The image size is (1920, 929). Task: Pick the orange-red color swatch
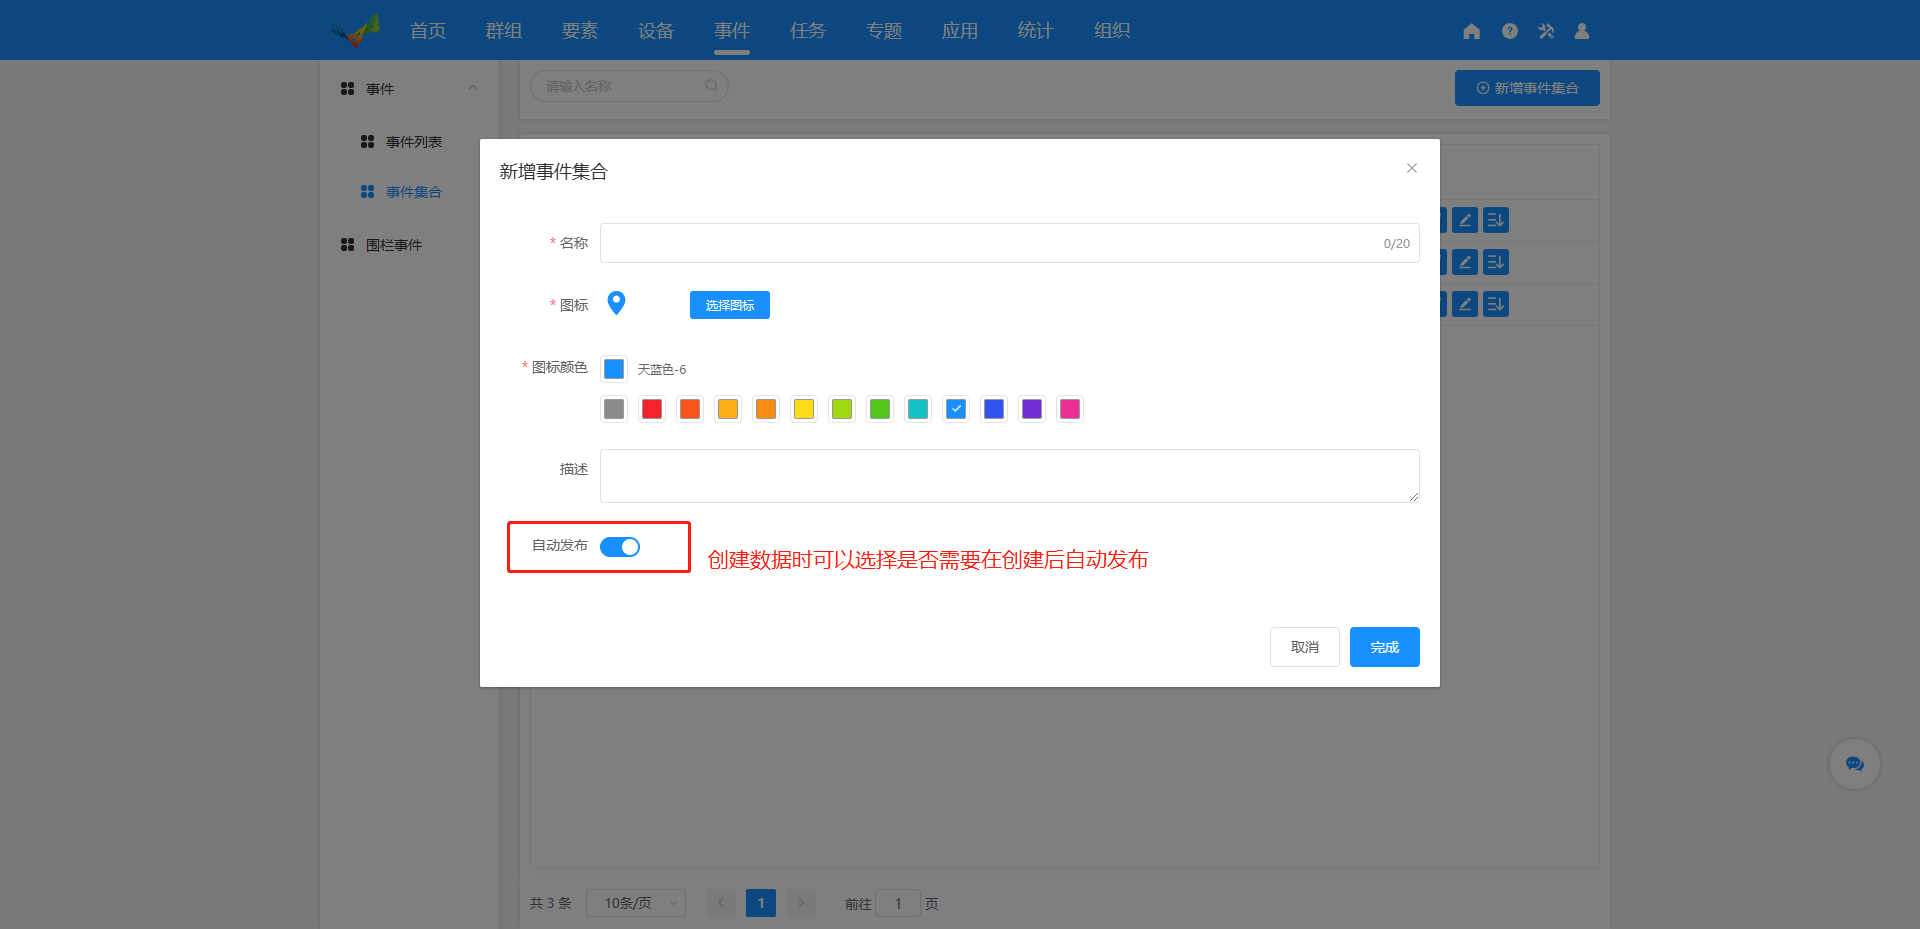[690, 409]
